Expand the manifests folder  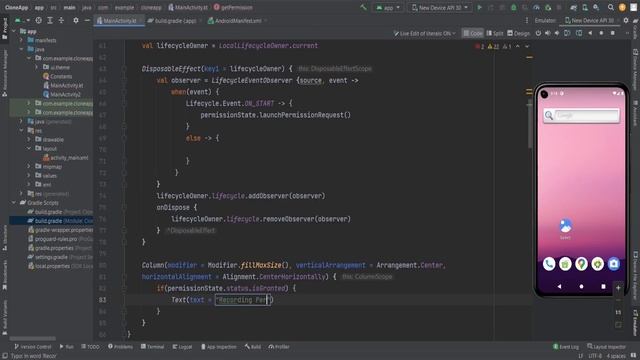click(x=21, y=40)
